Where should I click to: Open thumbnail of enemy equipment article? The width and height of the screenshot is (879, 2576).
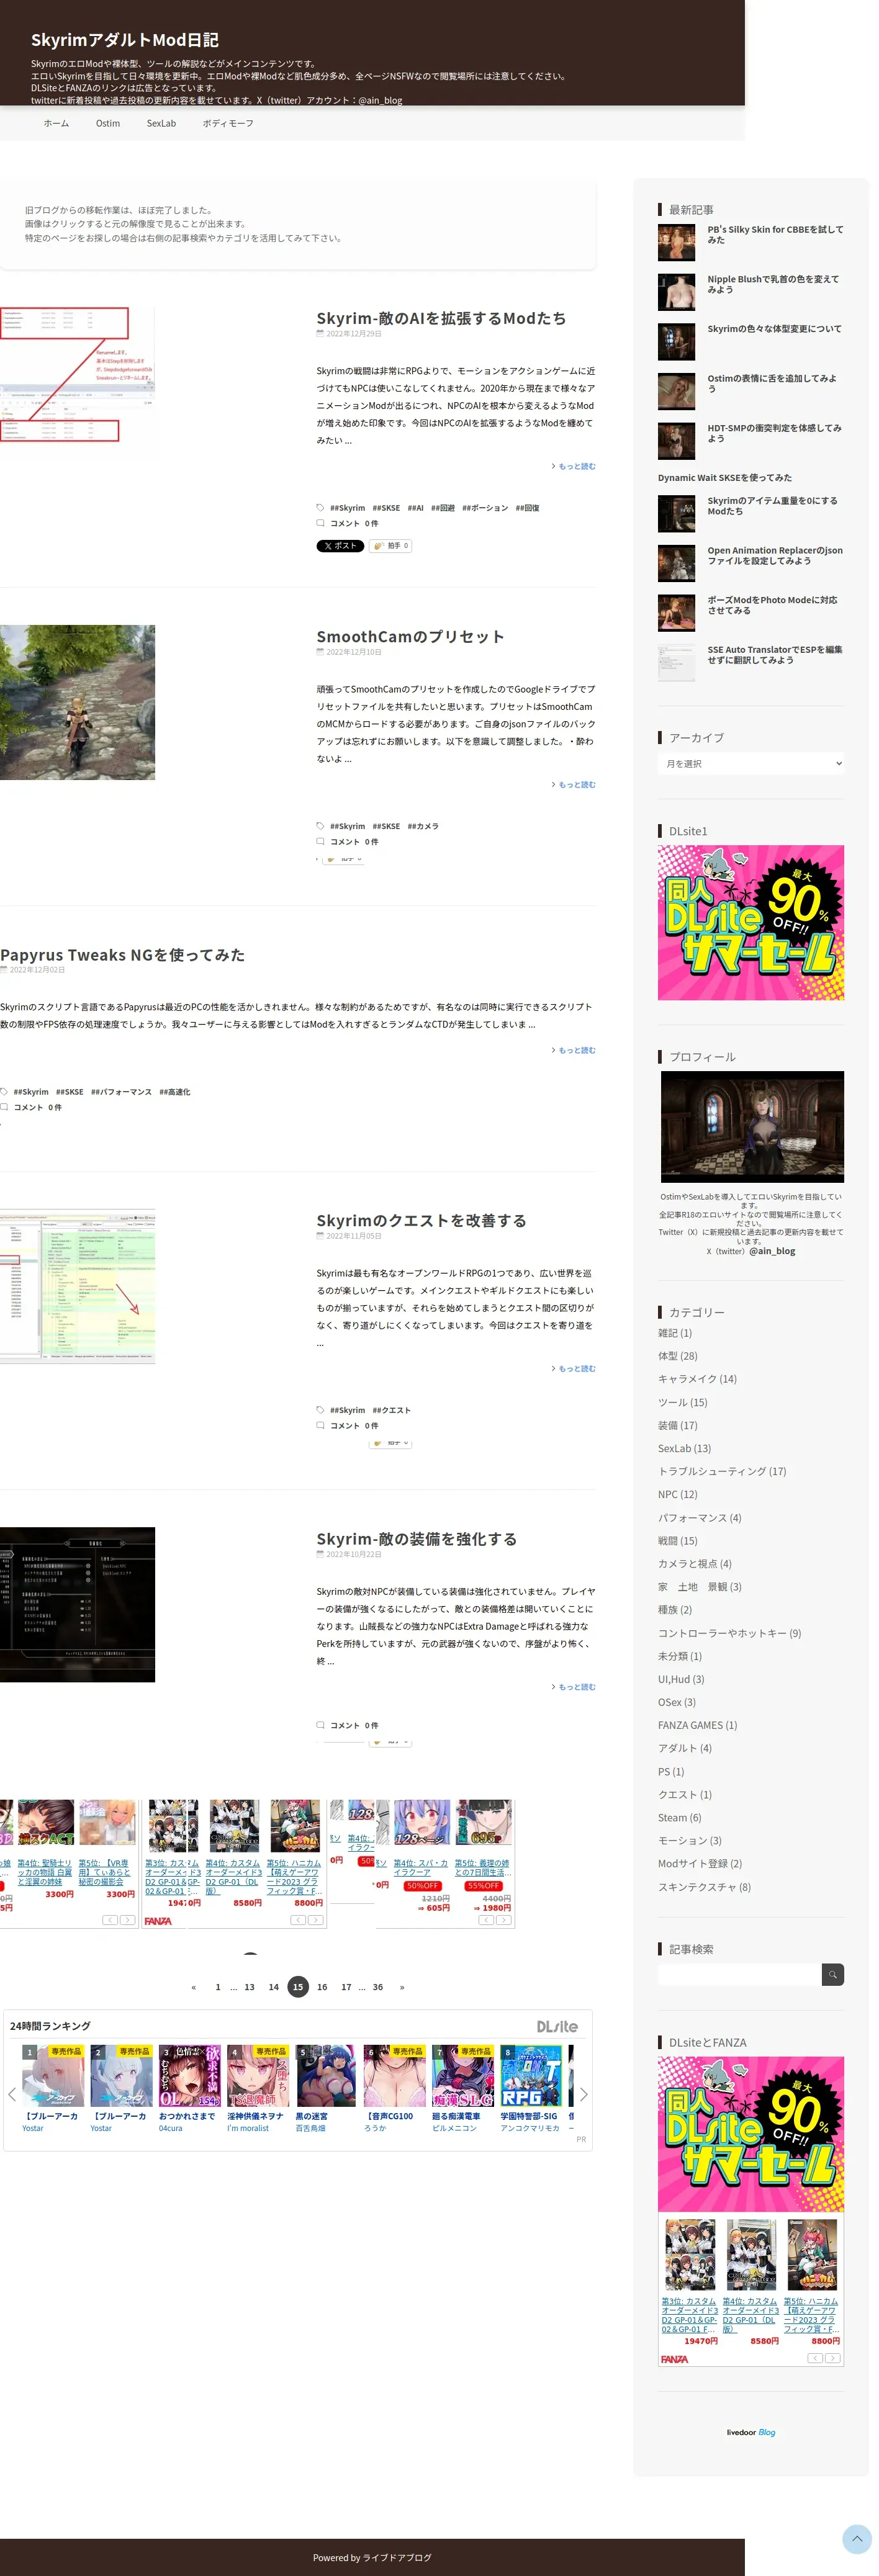(x=77, y=1605)
